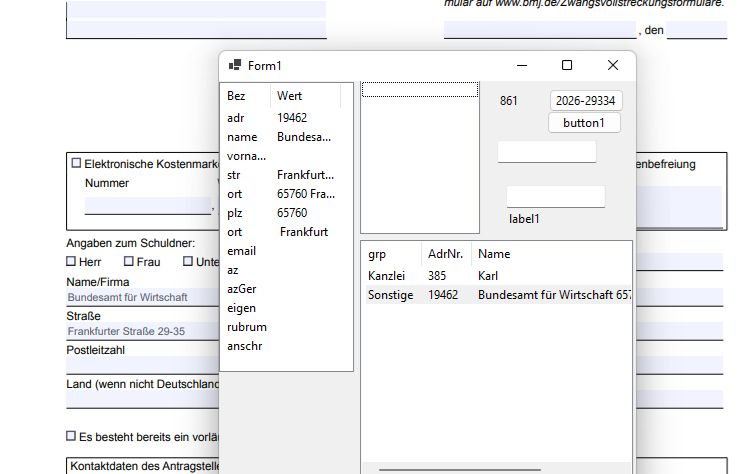Image resolution: width=738 pixels, height=474 pixels.
Task: Click the text box below button1
Action: [x=547, y=152]
